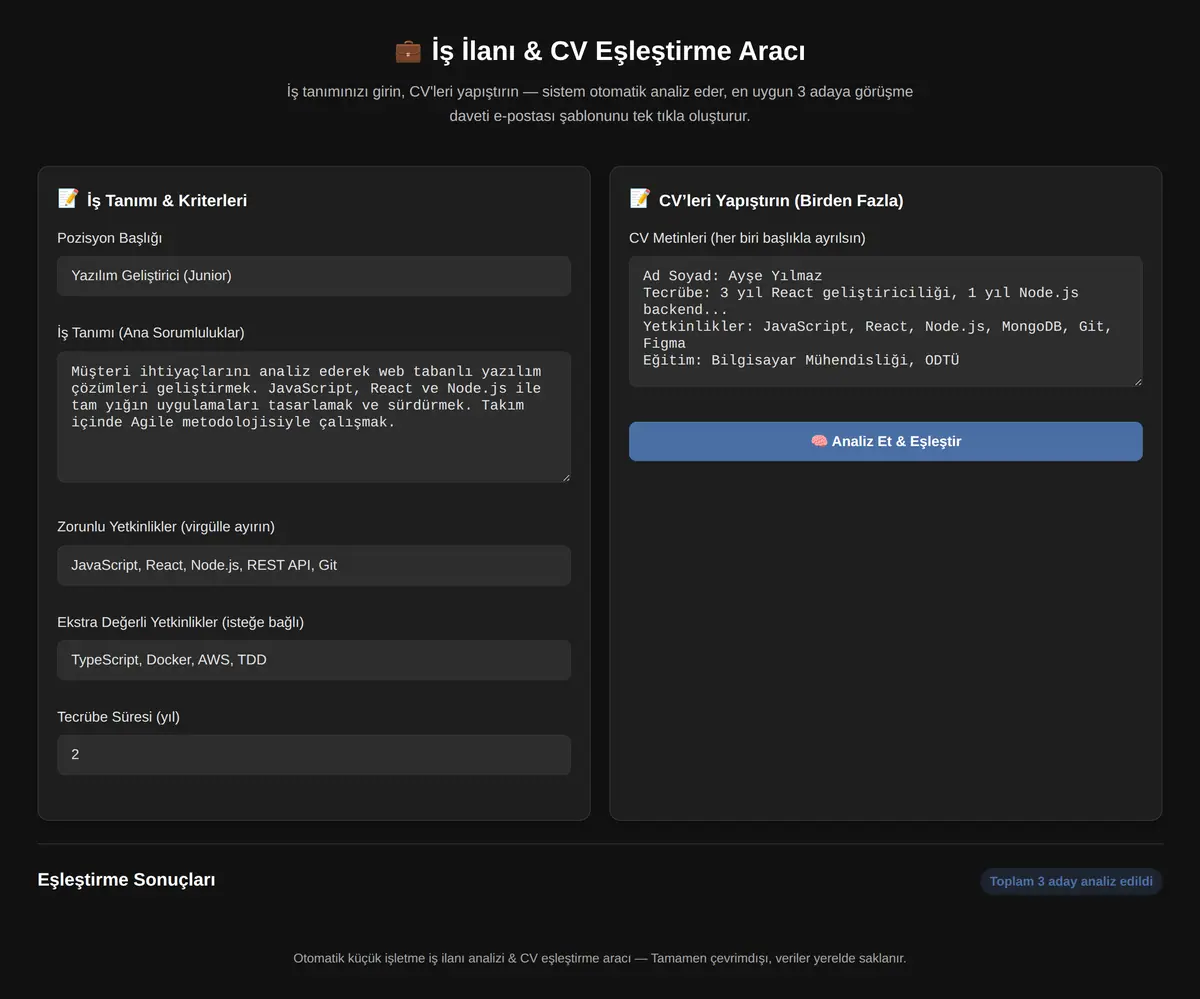Click the Tecrübe Süresi (yıl) label
This screenshot has width=1200, height=999.
[x=119, y=717]
